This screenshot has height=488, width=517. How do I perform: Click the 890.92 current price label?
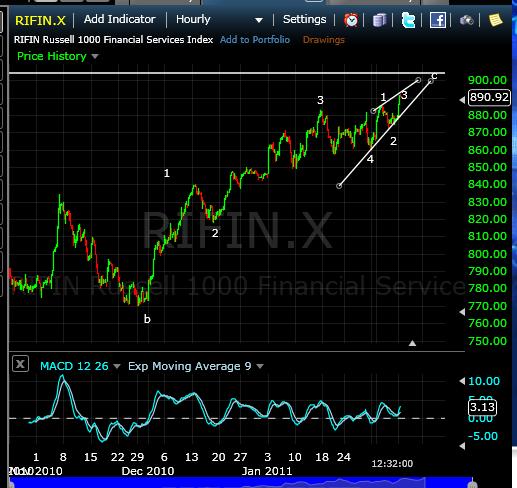point(489,97)
